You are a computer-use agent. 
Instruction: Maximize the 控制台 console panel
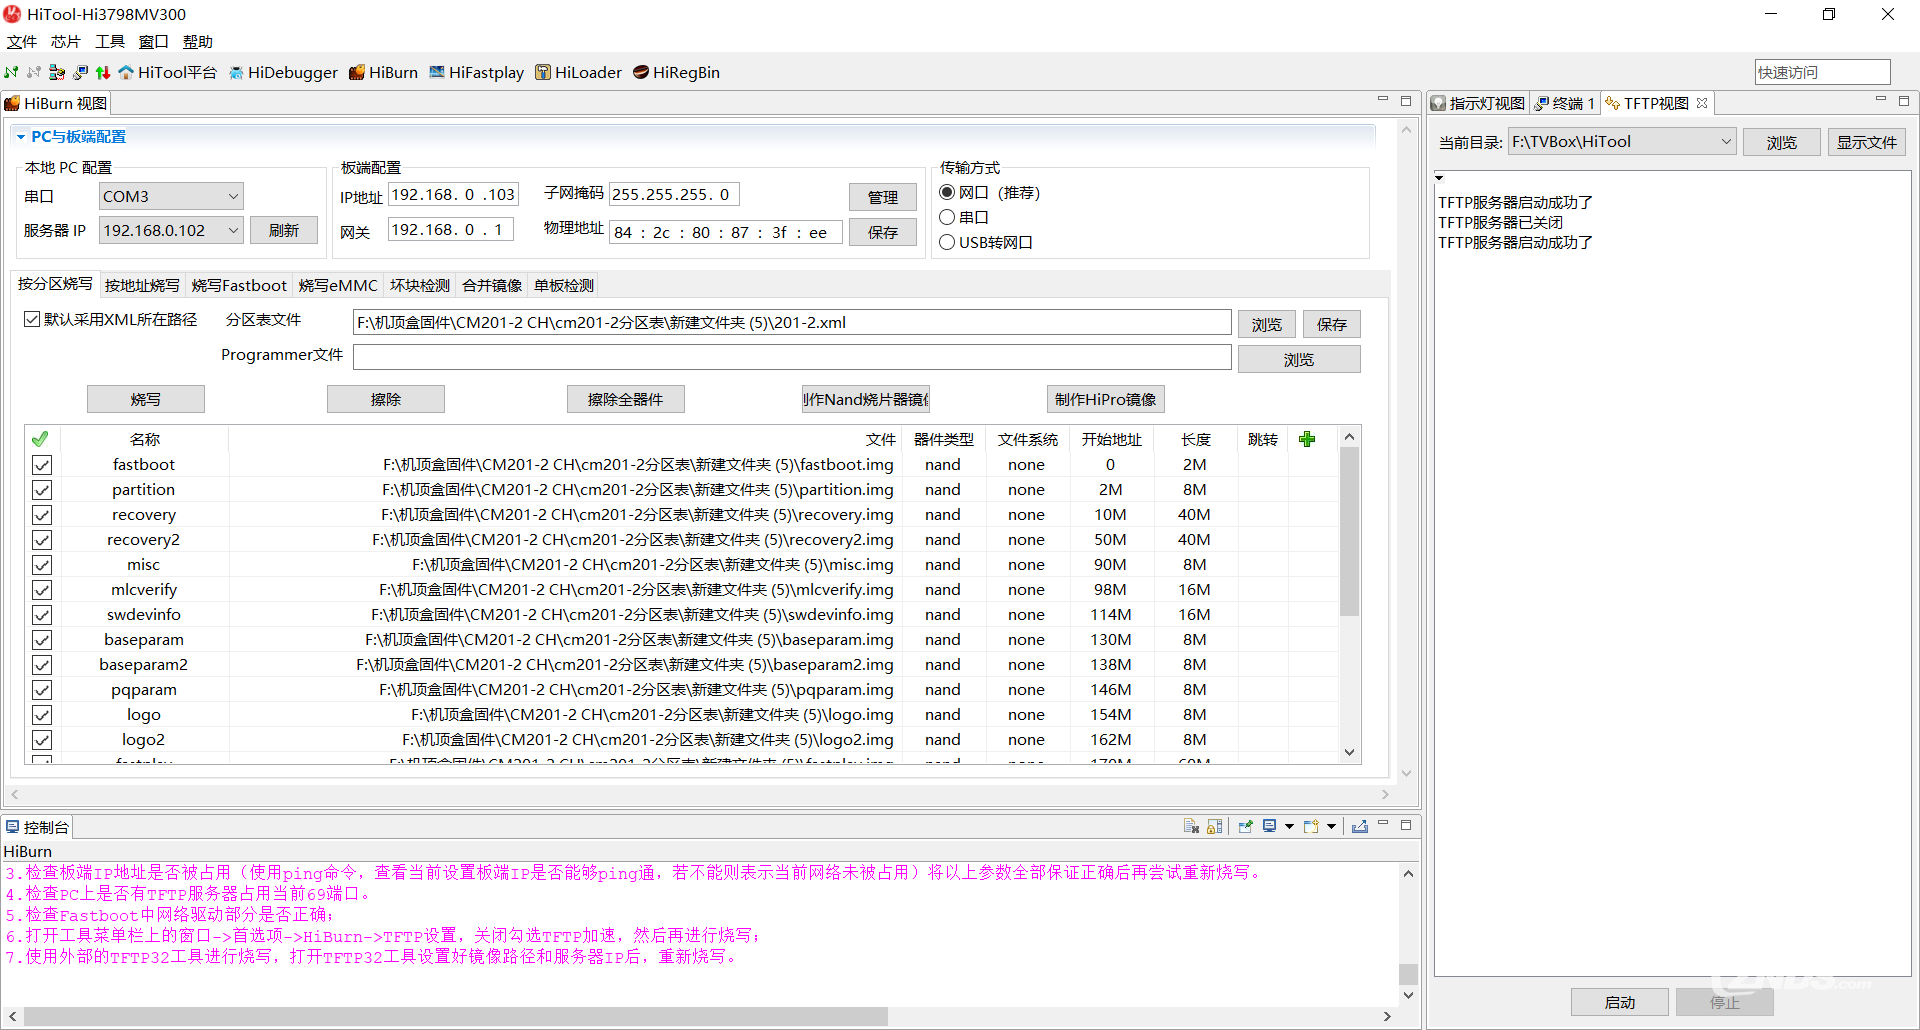click(1406, 825)
